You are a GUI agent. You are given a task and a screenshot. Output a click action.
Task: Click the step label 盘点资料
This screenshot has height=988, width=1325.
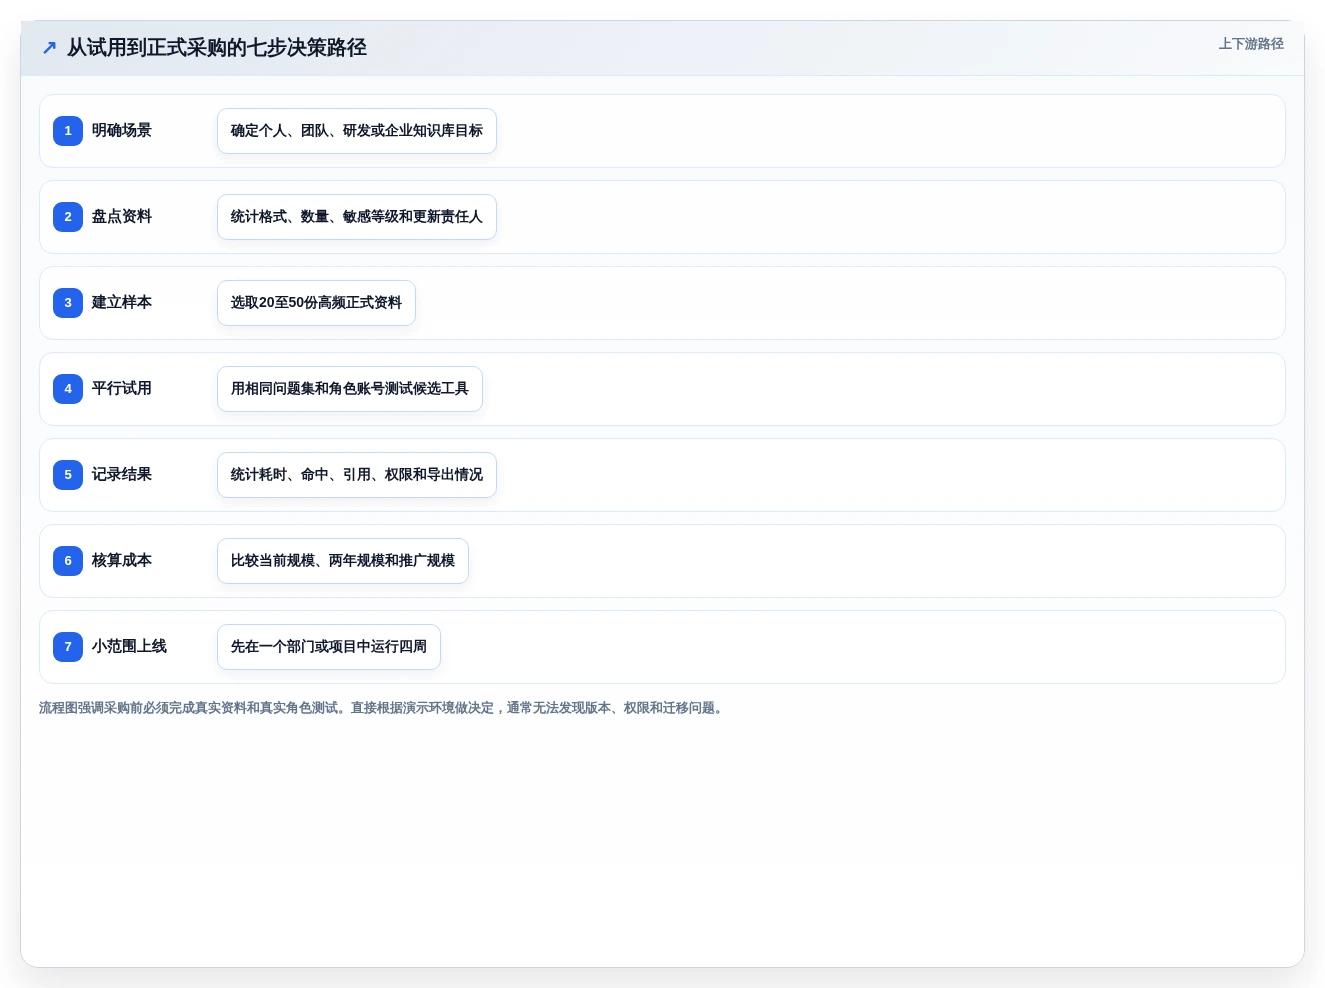122,217
